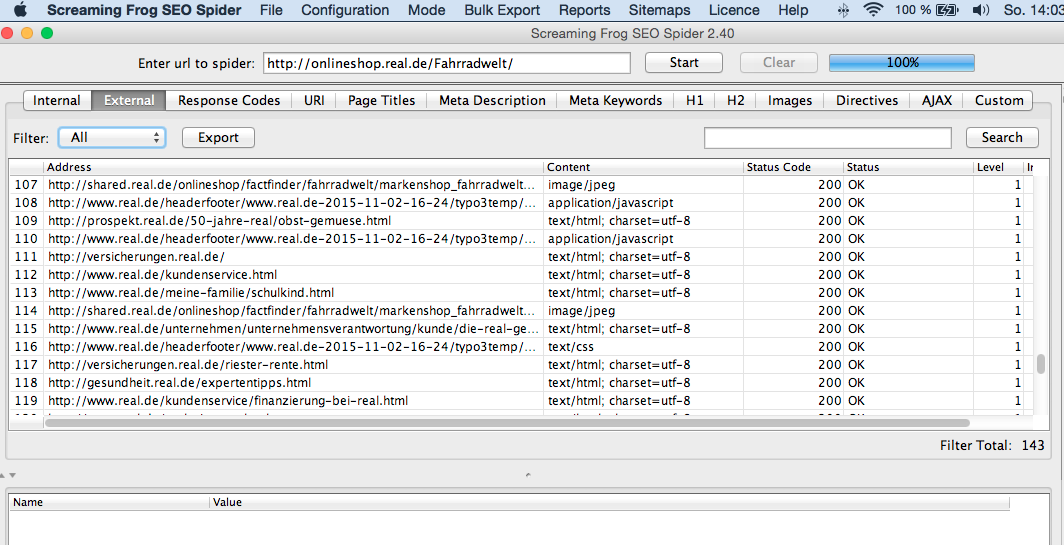Image resolution: width=1064 pixels, height=545 pixels.
Task: Select row 107 address cell
Action: [x=293, y=185]
